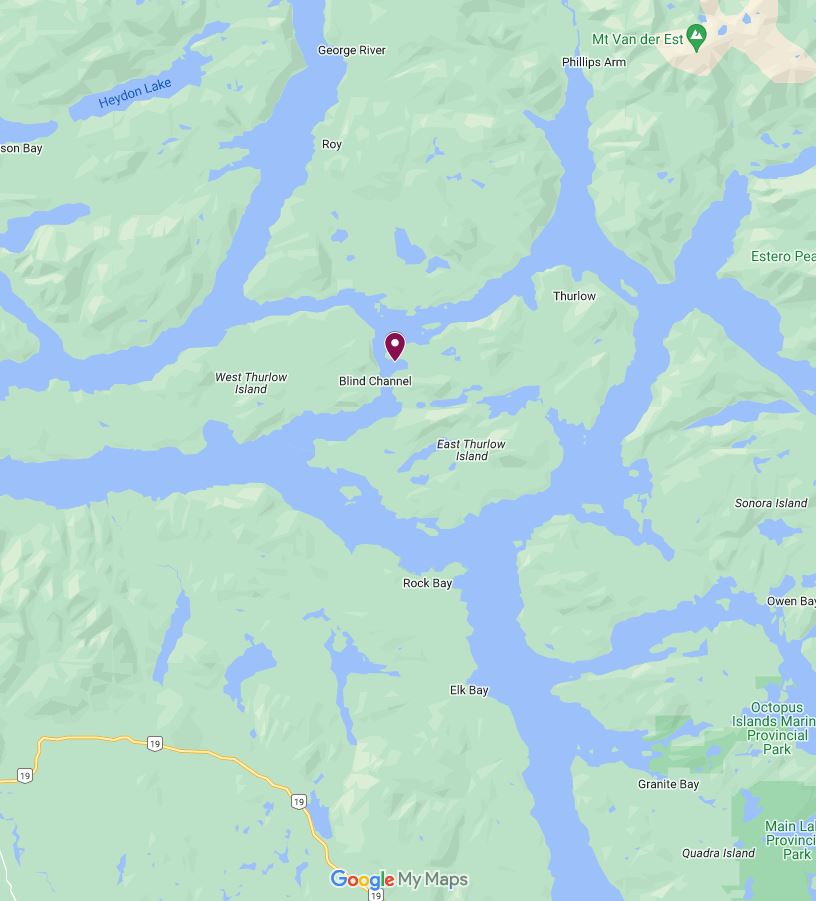Image resolution: width=816 pixels, height=901 pixels.
Task: Click the maroon location pin marker
Action: (x=395, y=346)
